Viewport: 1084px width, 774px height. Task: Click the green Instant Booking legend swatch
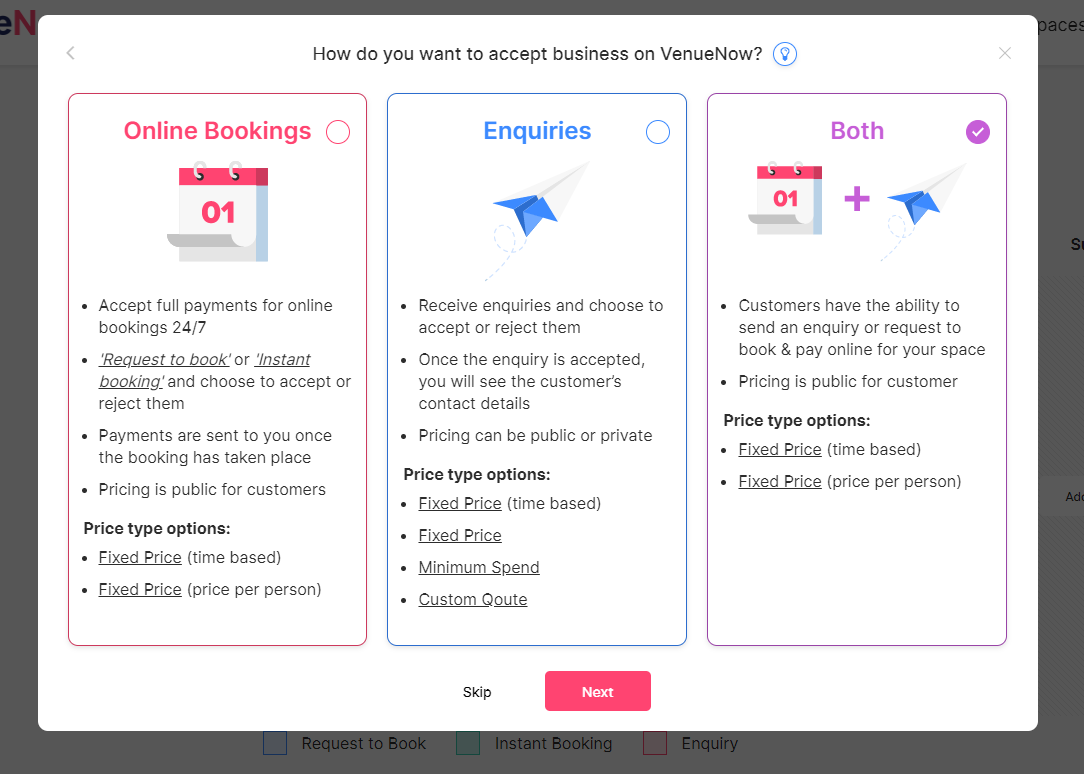[x=468, y=743]
